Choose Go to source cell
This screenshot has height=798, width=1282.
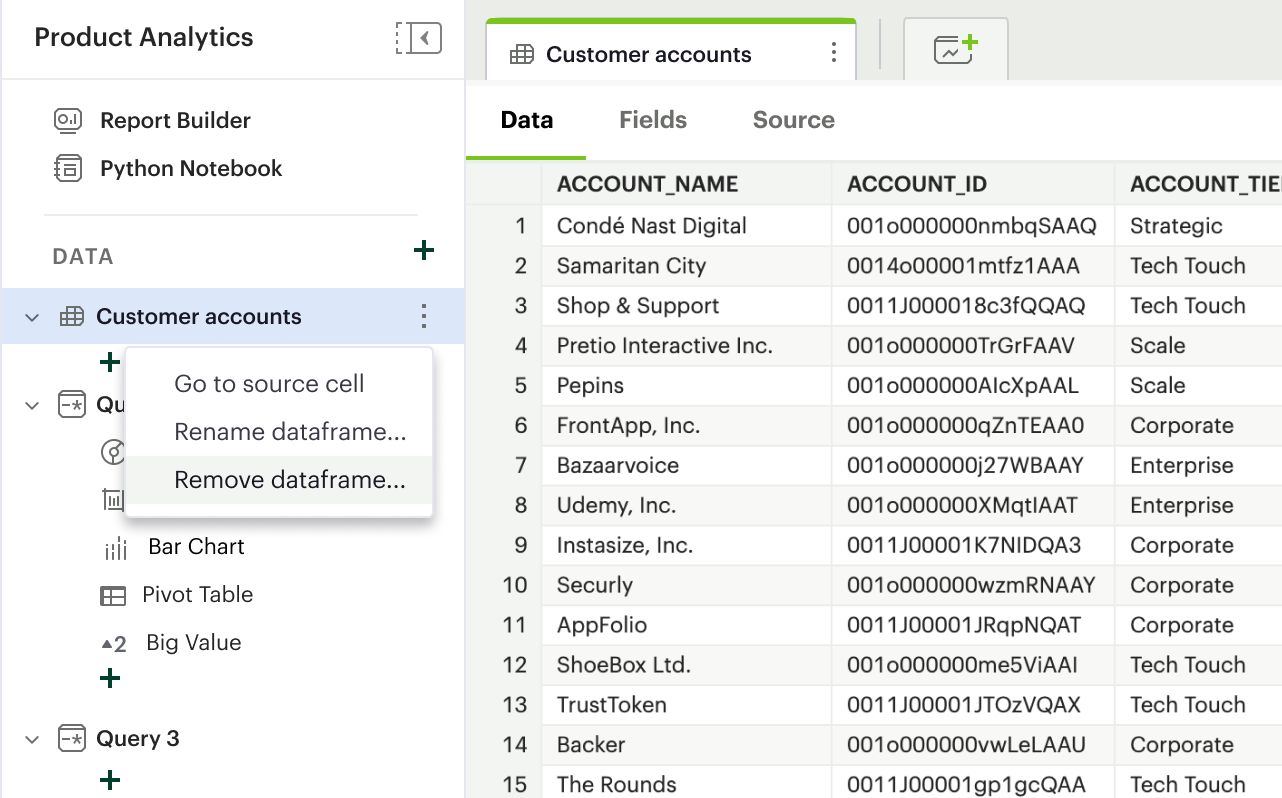pos(269,384)
